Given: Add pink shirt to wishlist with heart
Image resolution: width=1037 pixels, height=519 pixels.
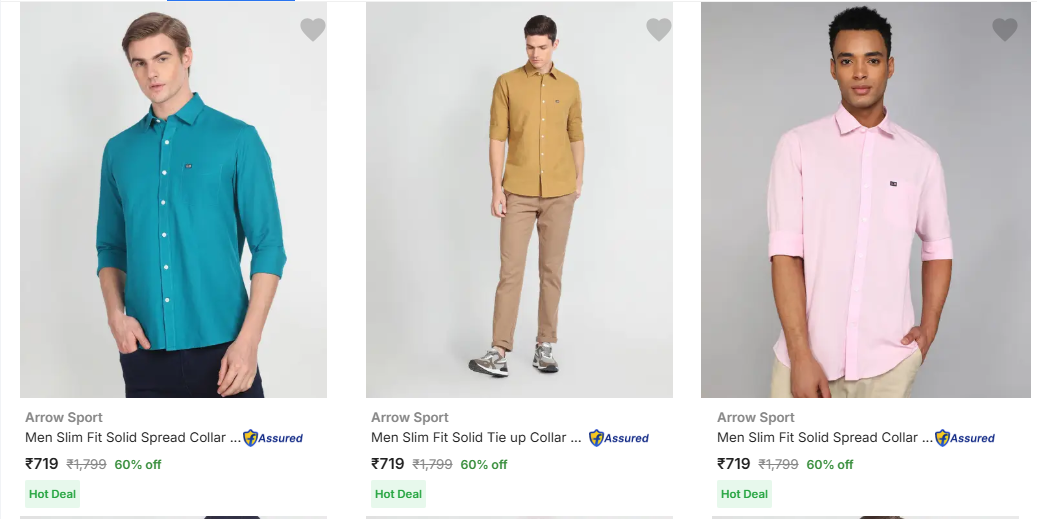Looking at the screenshot, I should point(1005,30).
